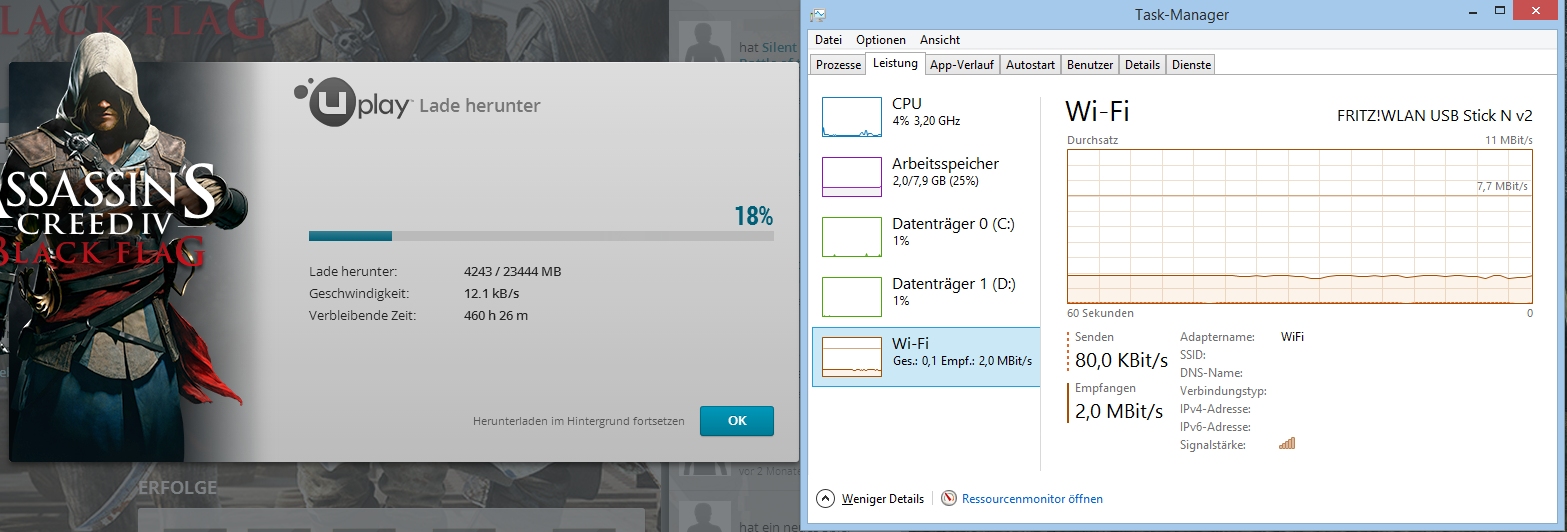The height and width of the screenshot is (532, 1567).
Task: Select Datenträger 1 (D:) entry
Action: tap(926, 297)
